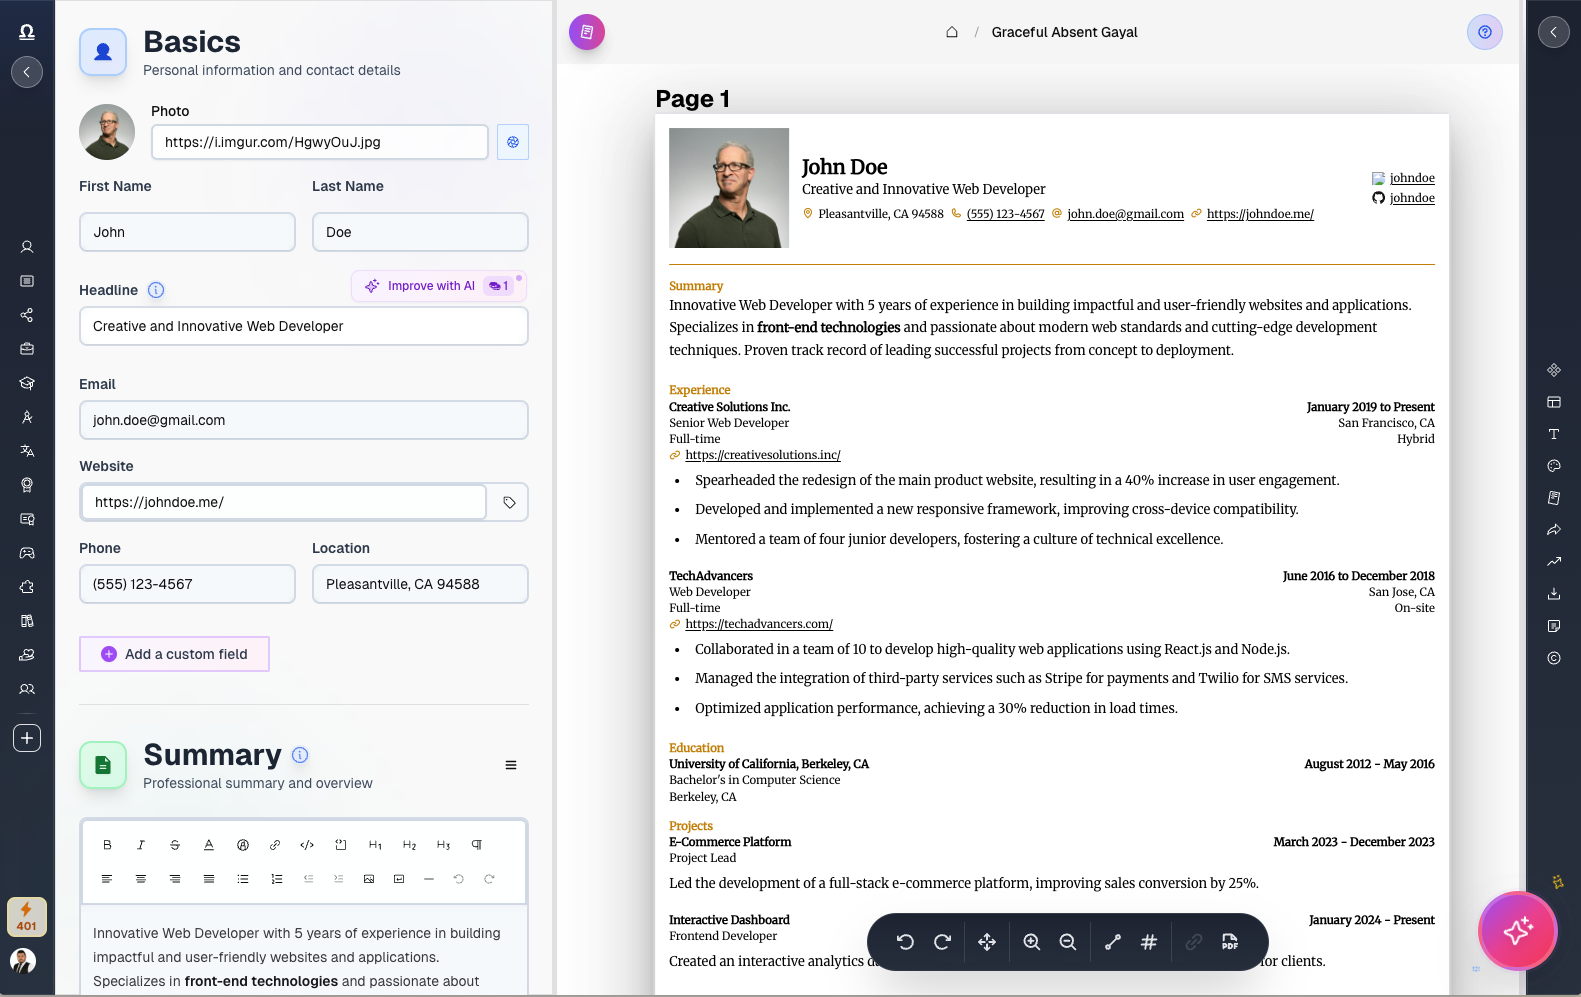
Task: Insert horizontal rule in summary editor
Action: coord(429,879)
